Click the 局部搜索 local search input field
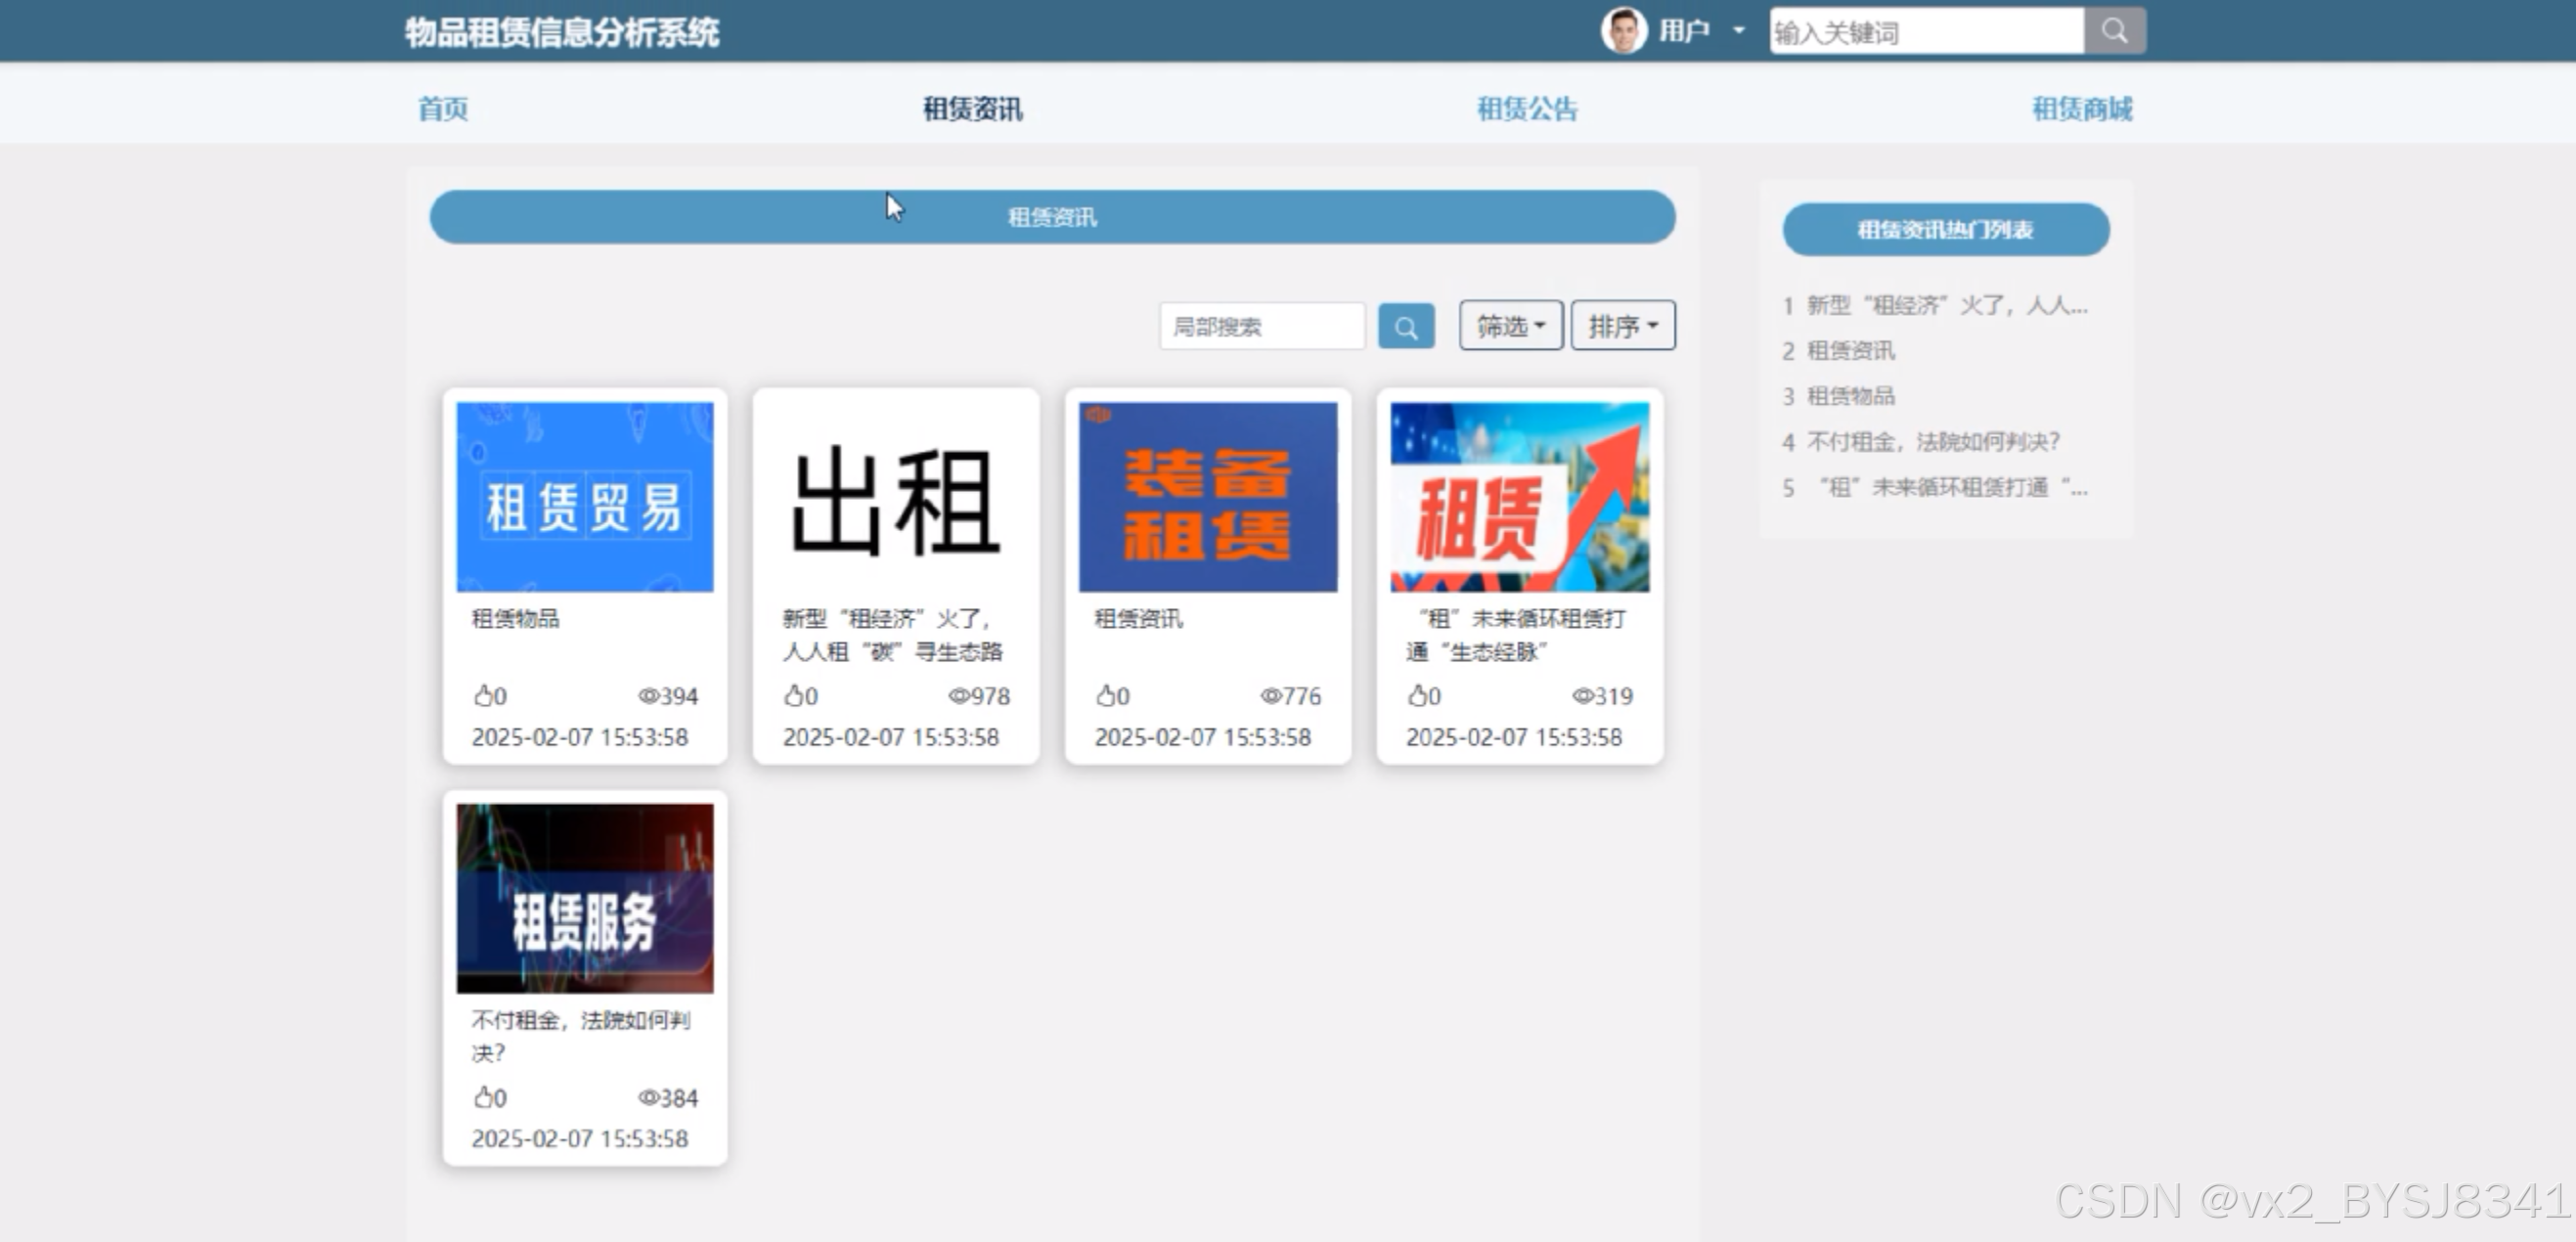 pos(1261,327)
